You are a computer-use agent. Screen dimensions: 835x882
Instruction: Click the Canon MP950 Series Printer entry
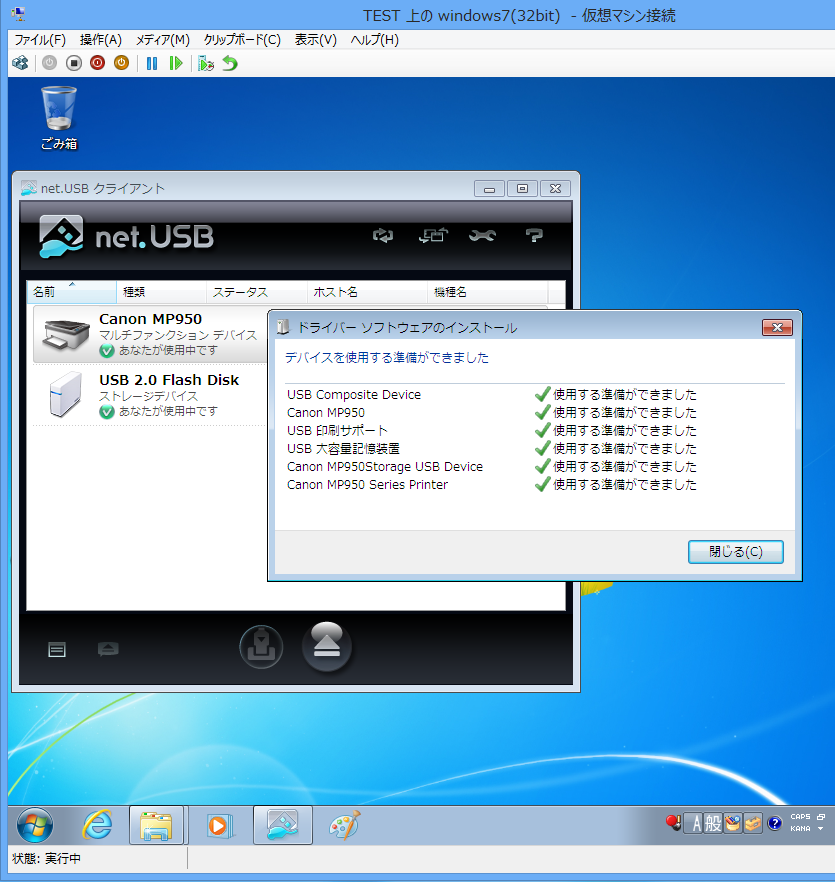click(x=367, y=484)
